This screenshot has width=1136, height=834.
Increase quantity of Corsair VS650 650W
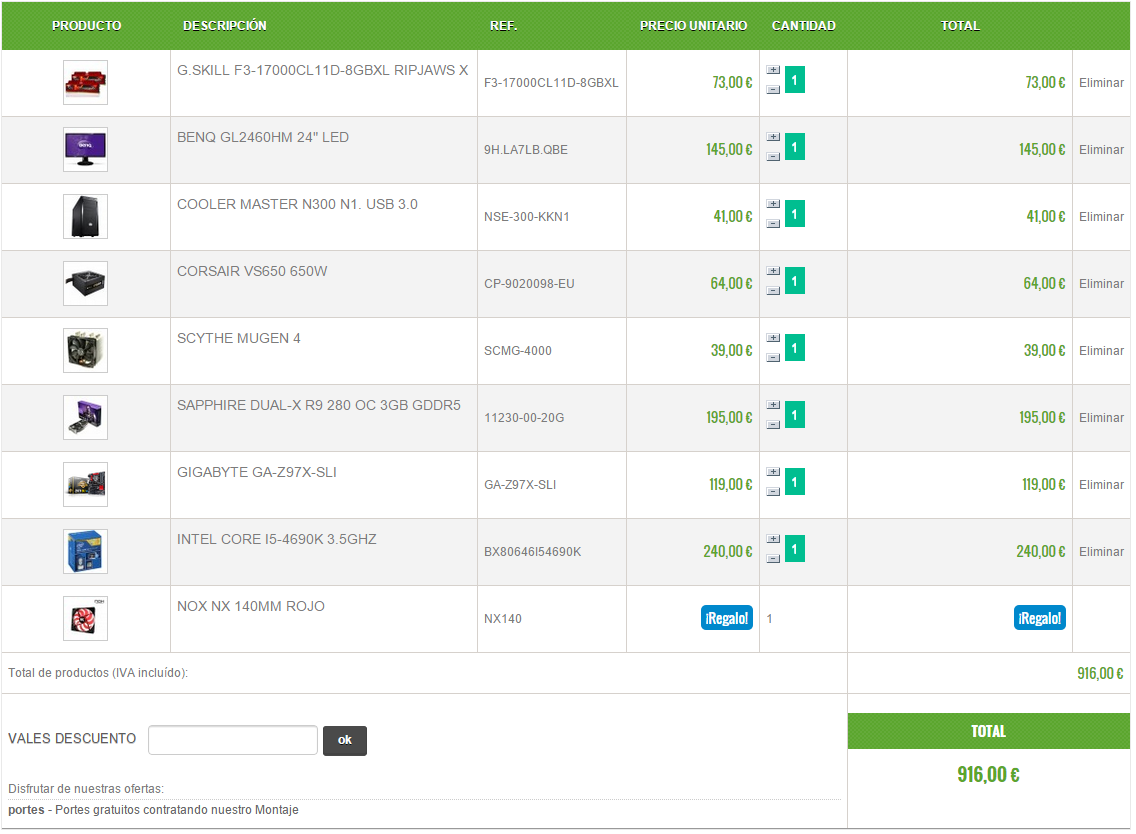(x=773, y=271)
